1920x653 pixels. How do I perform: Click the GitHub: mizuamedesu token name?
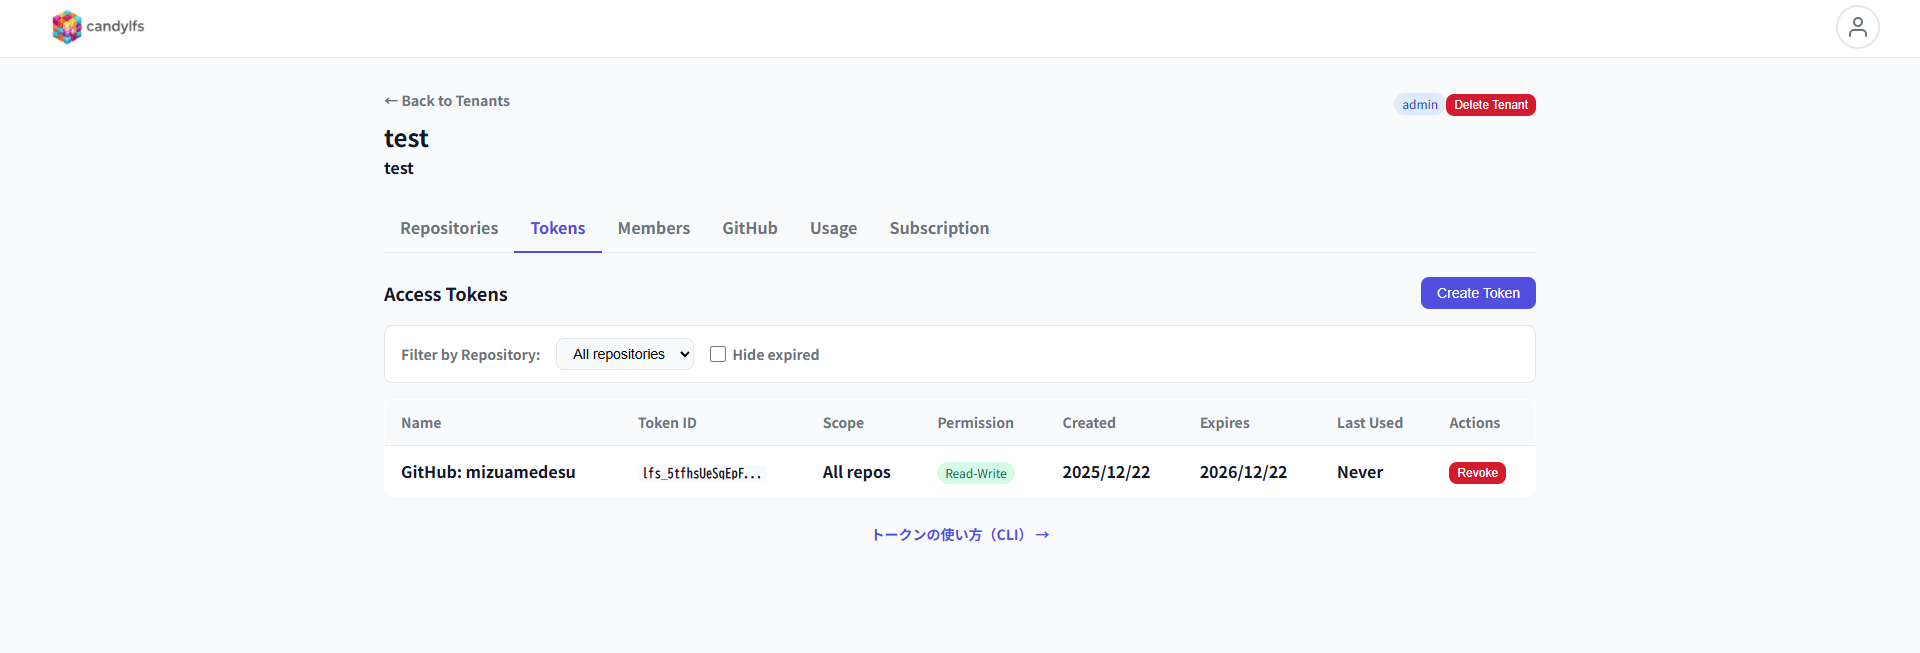click(488, 472)
